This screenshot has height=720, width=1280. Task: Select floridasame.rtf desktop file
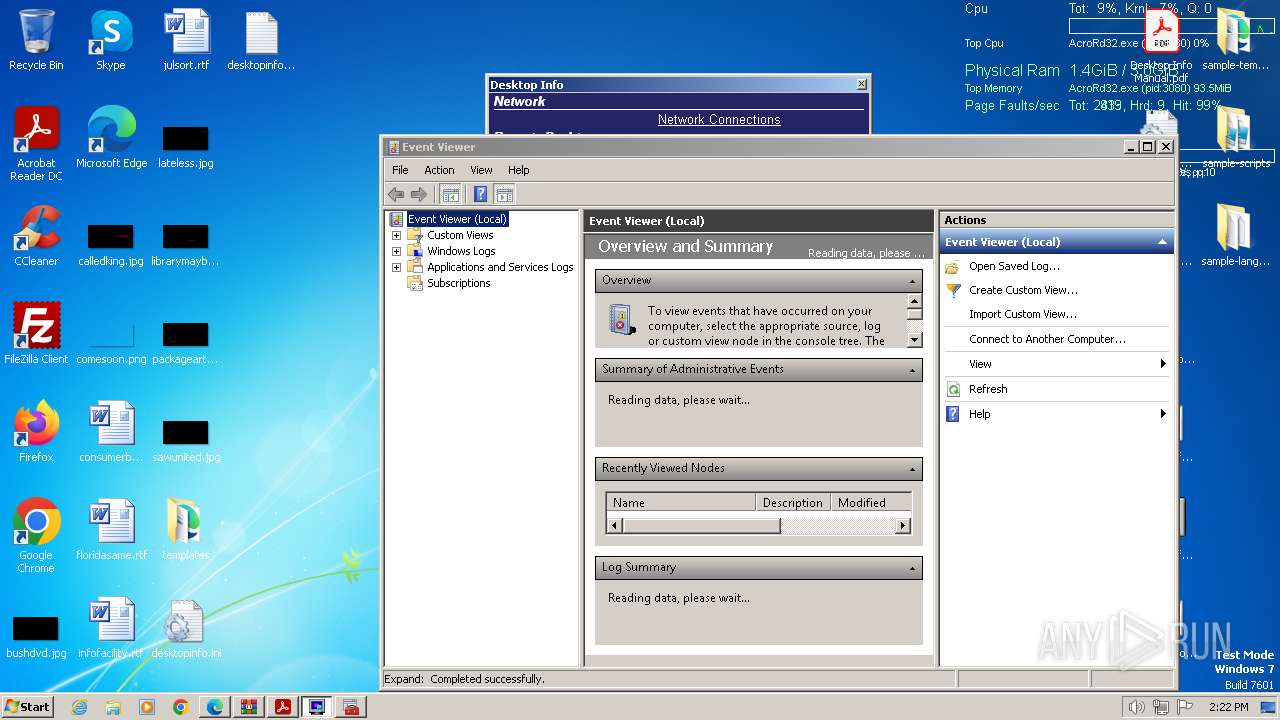tap(111, 529)
